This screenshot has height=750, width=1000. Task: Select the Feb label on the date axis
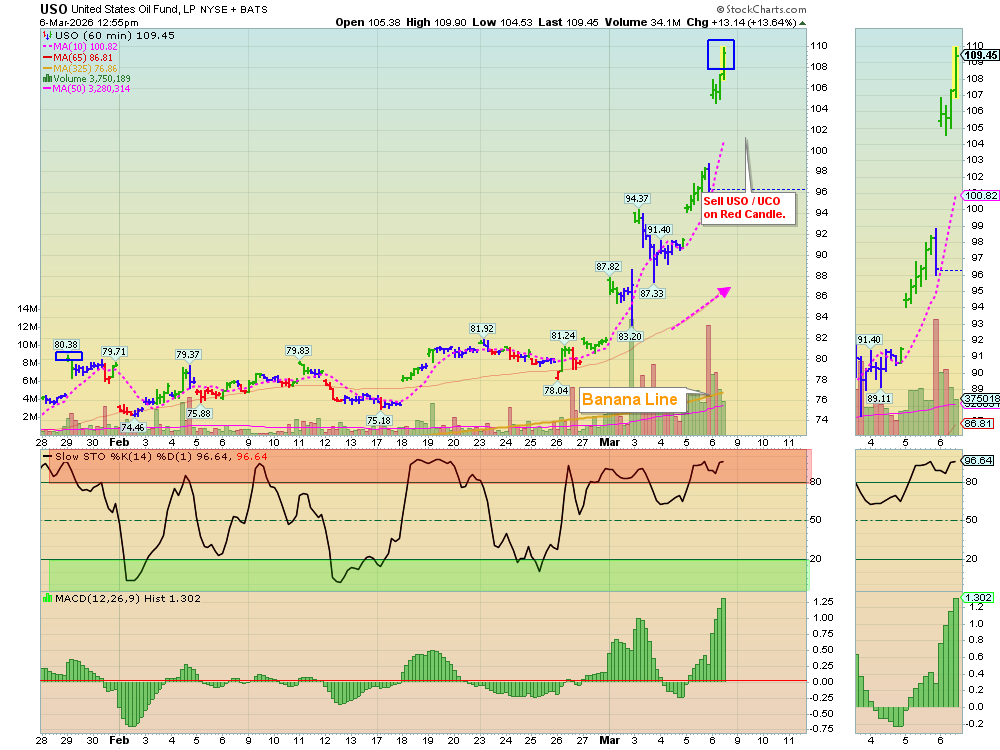[120, 441]
